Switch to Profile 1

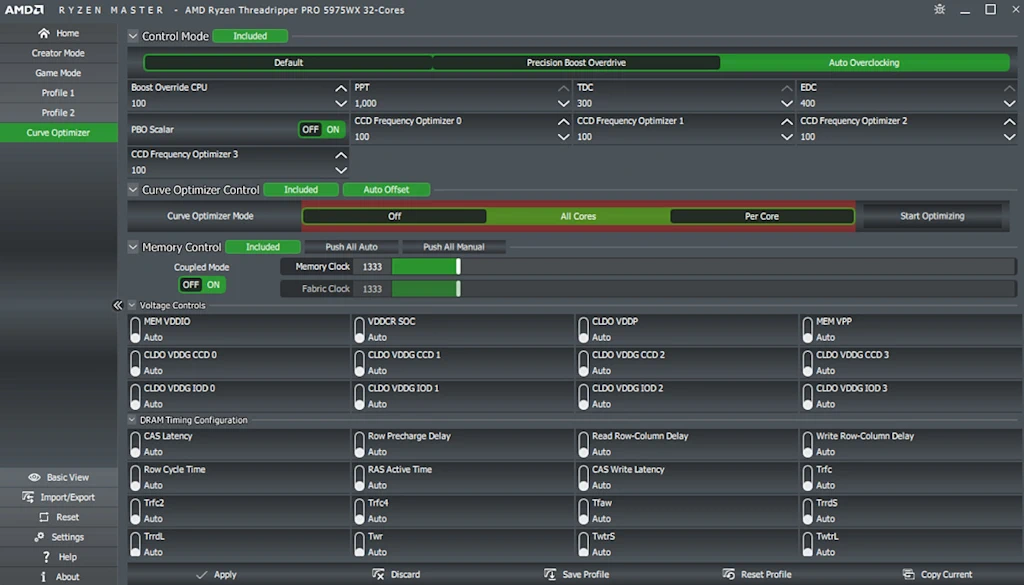(59, 93)
